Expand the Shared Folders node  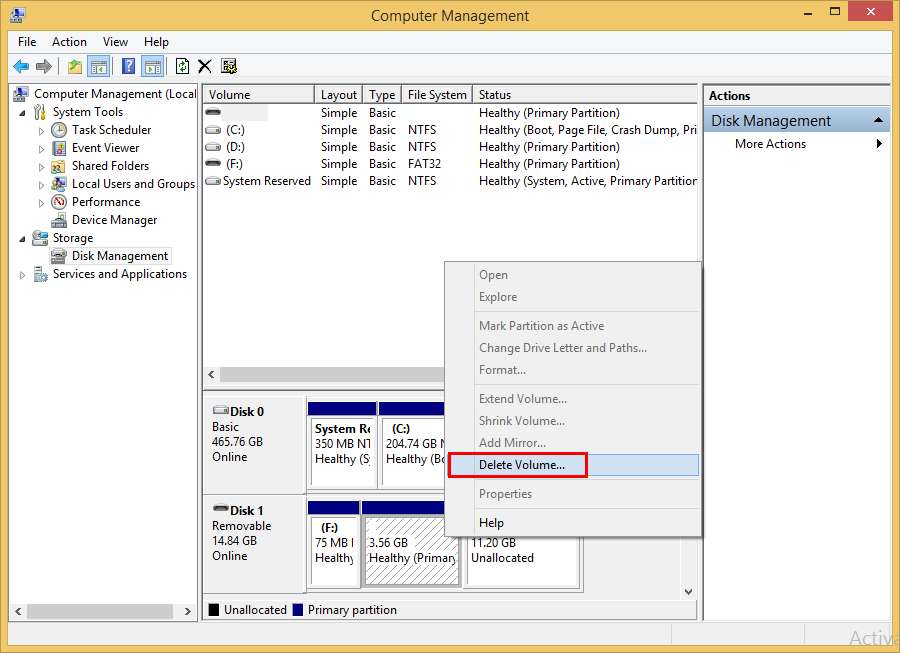[x=41, y=167]
